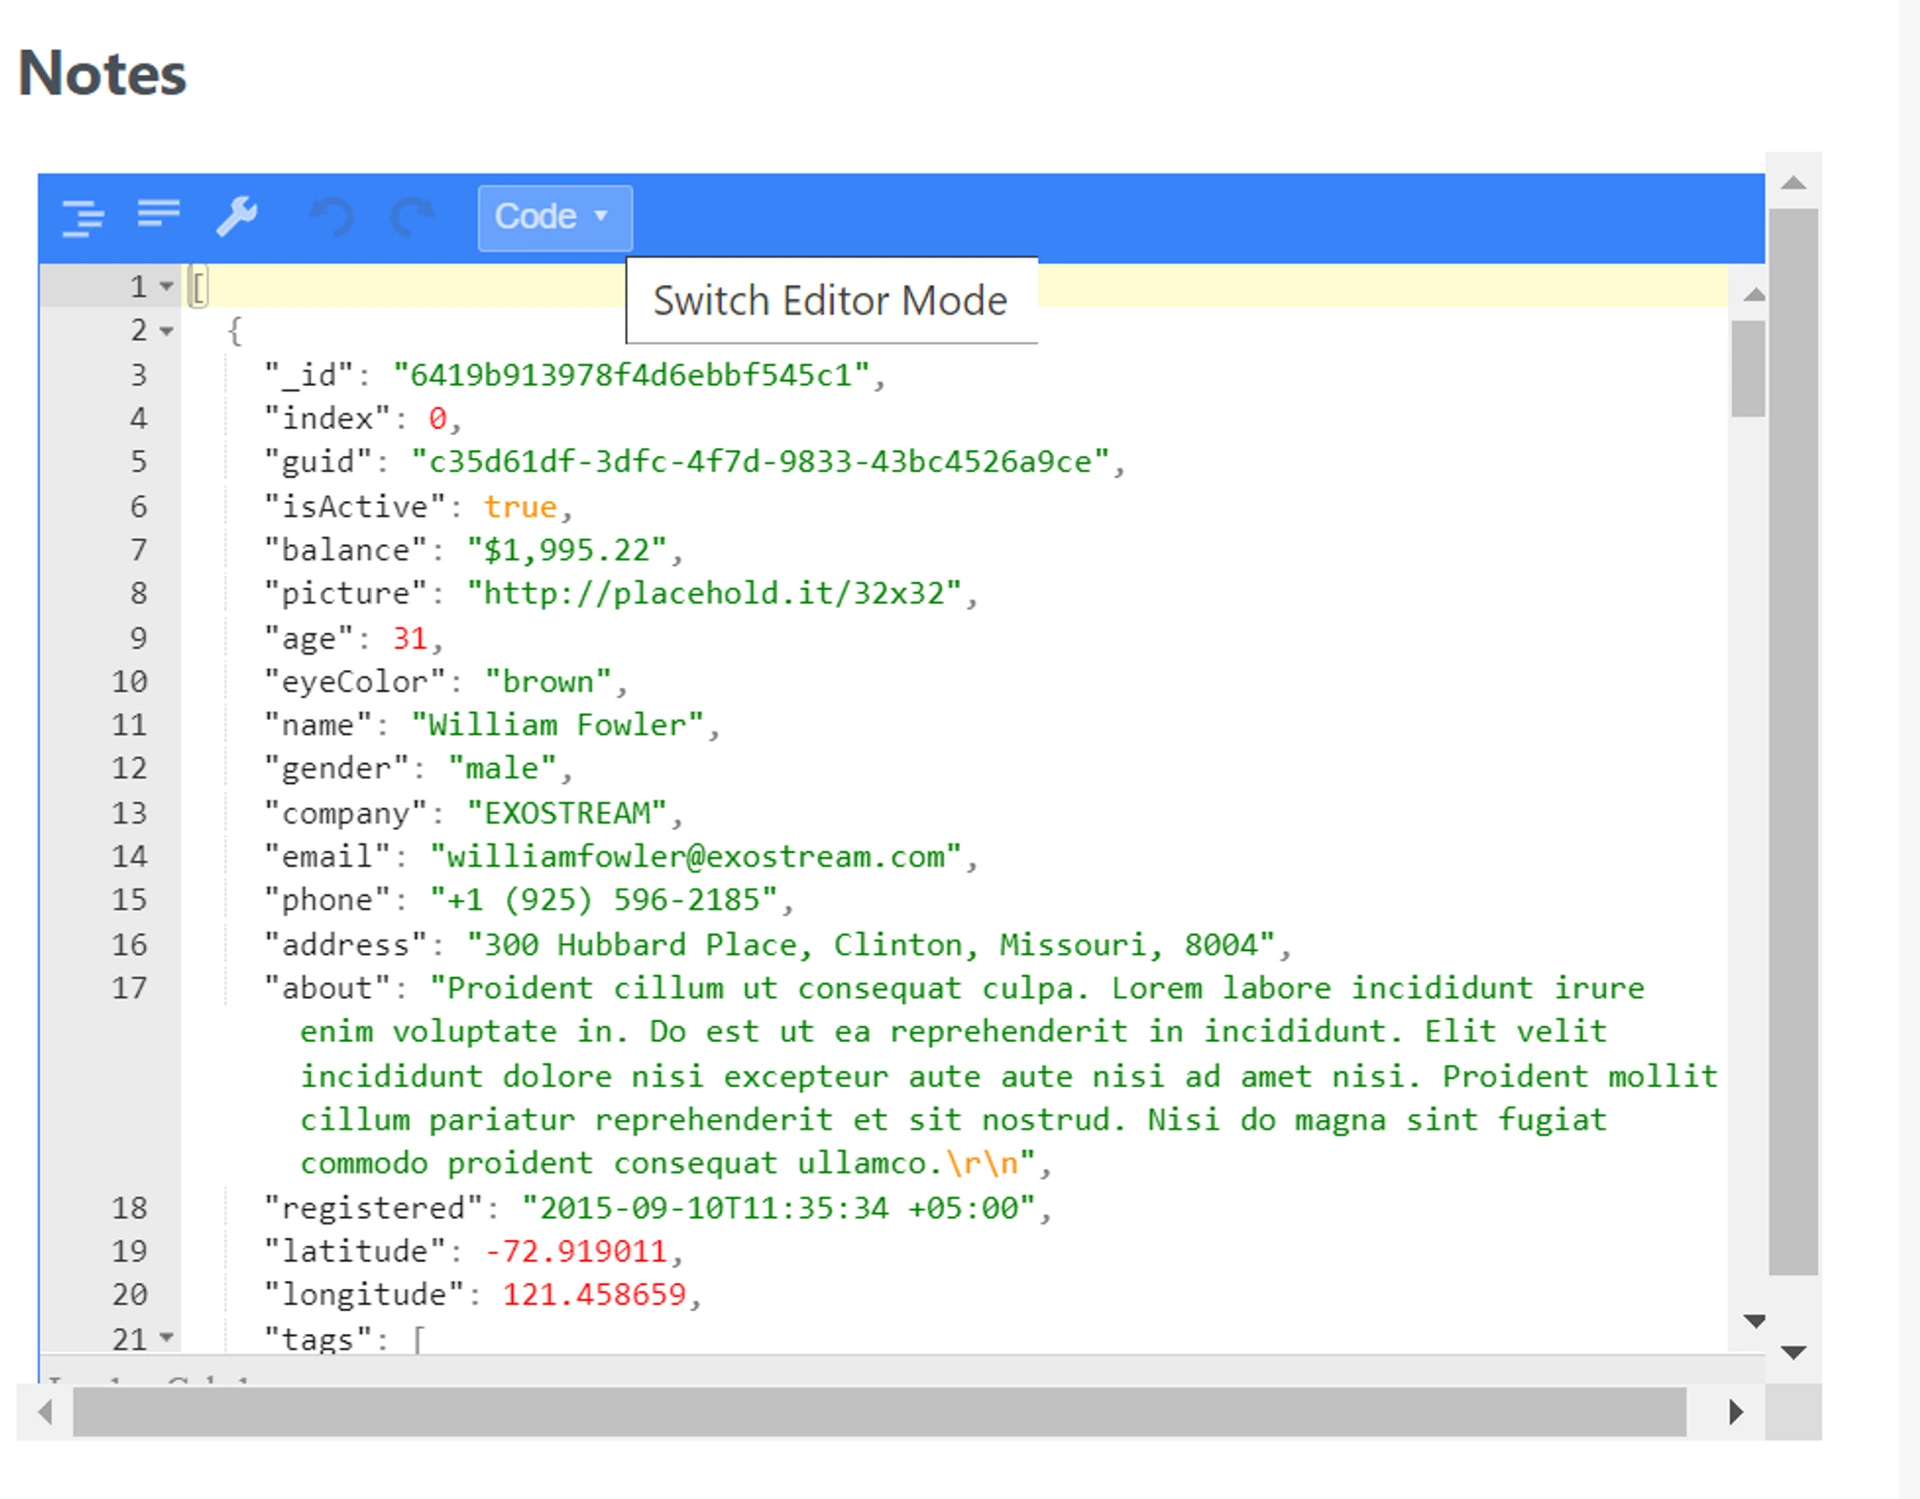
Task: Click the outer scrollbar up arrow
Action: 1793,183
